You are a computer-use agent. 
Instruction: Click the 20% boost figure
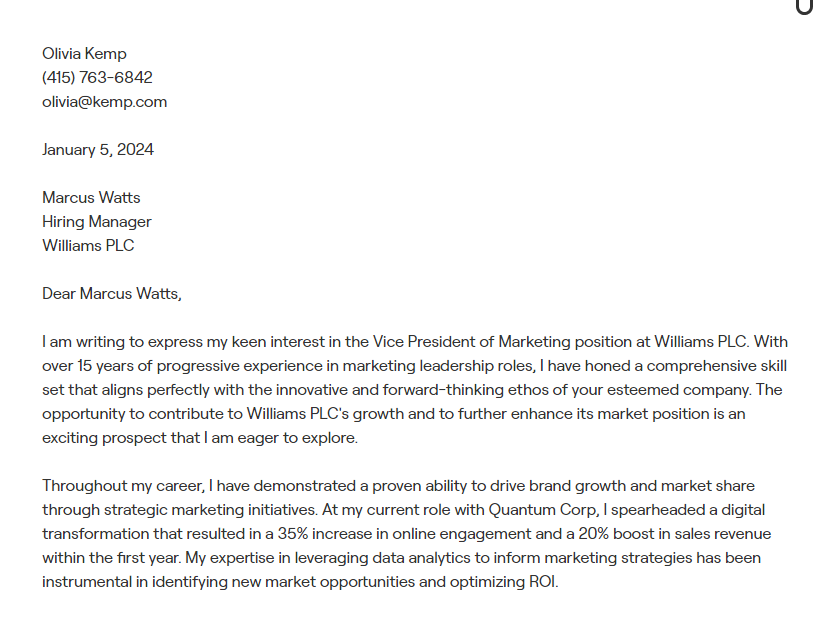click(616, 534)
